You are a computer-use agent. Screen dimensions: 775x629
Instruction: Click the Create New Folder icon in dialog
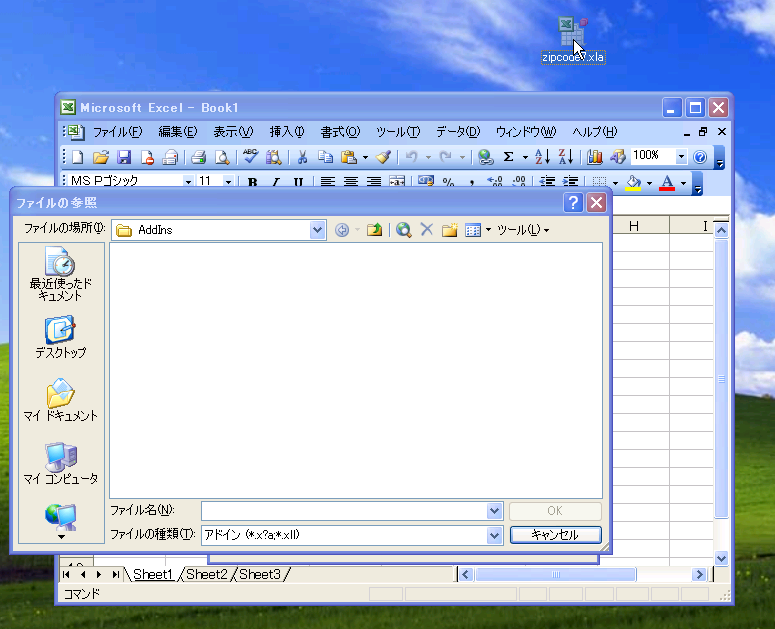[x=450, y=230]
